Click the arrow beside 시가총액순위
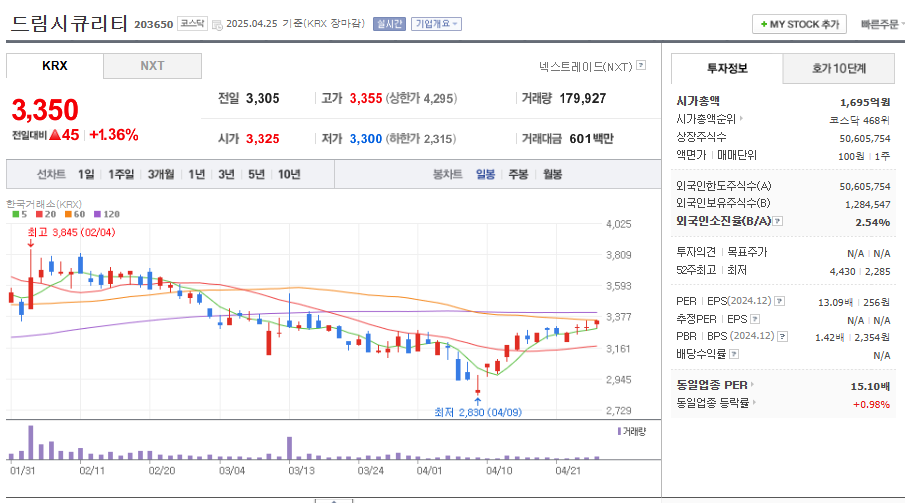This screenshot has width=905, height=503. point(741,118)
